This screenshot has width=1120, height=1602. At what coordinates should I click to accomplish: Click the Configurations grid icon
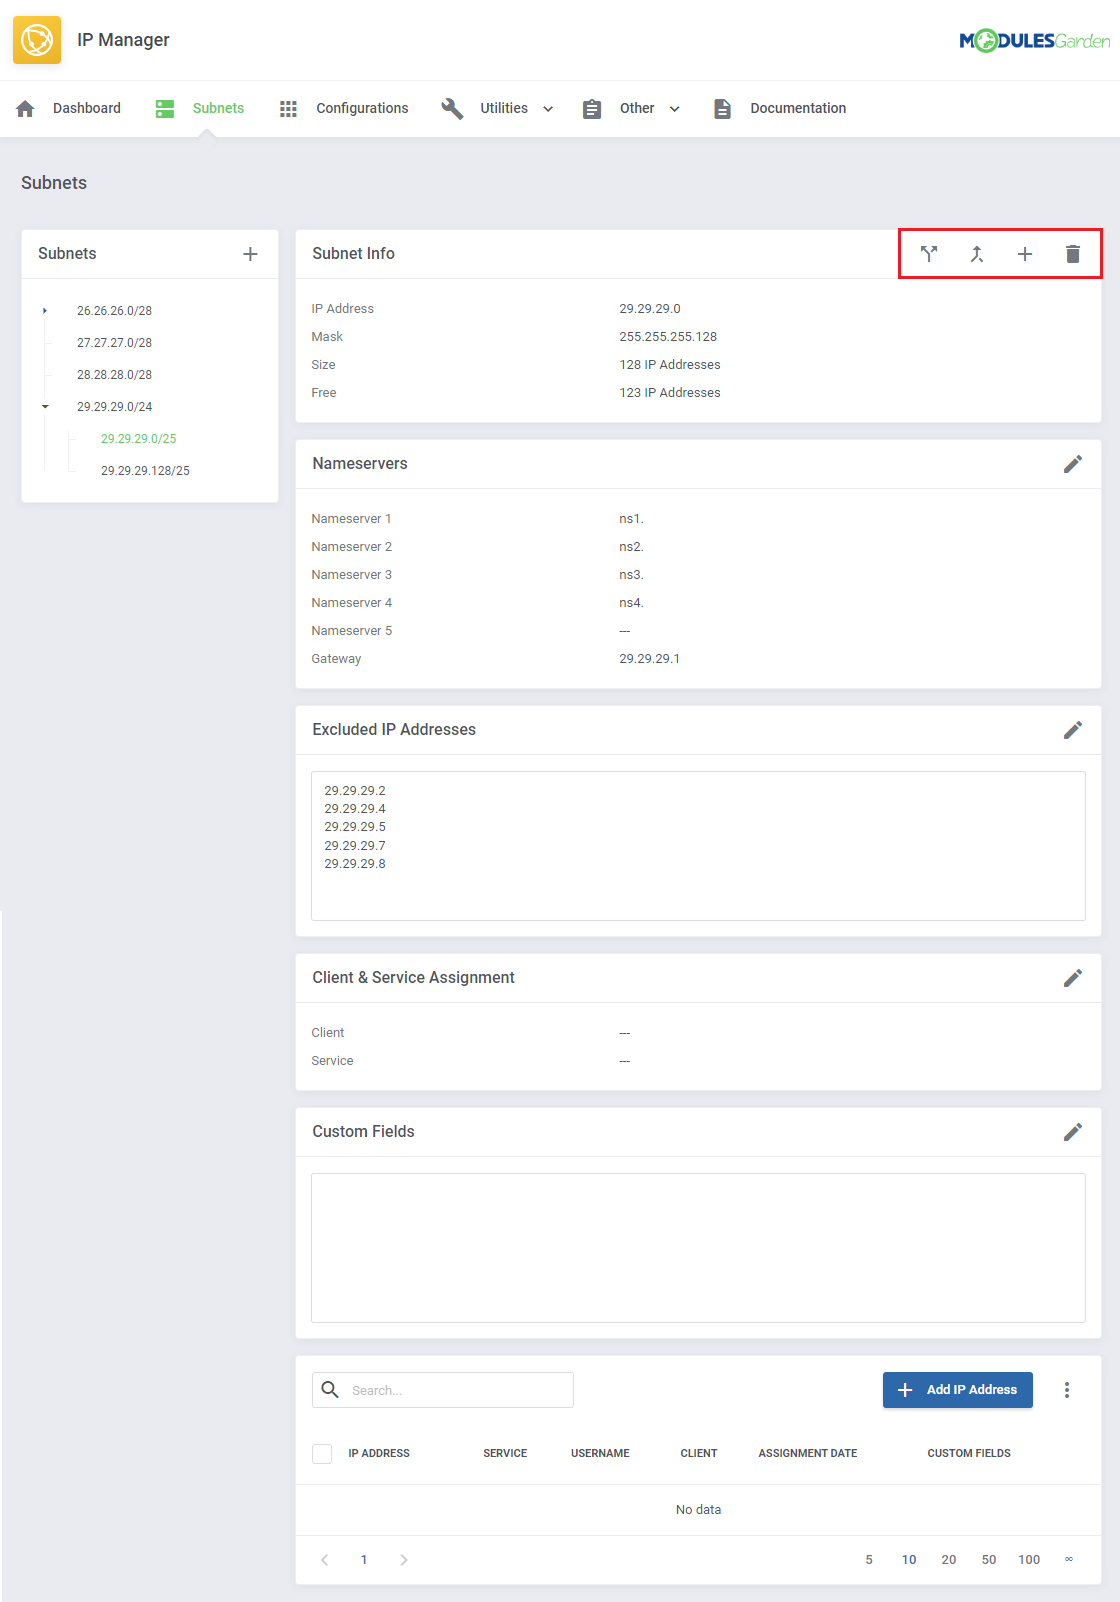tap(288, 109)
